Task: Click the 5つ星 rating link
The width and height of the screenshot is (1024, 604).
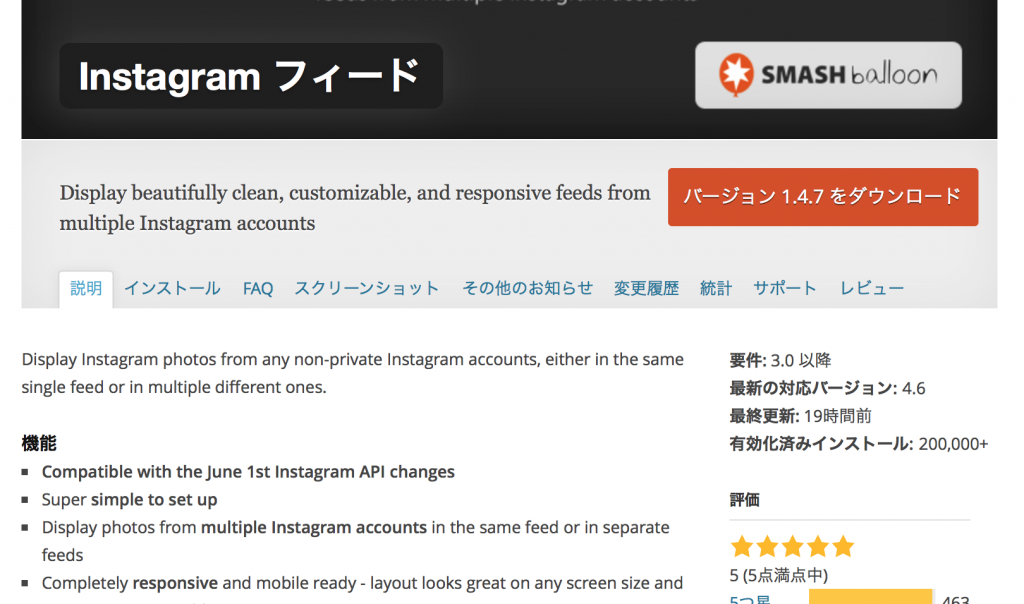Action: (750, 599)
